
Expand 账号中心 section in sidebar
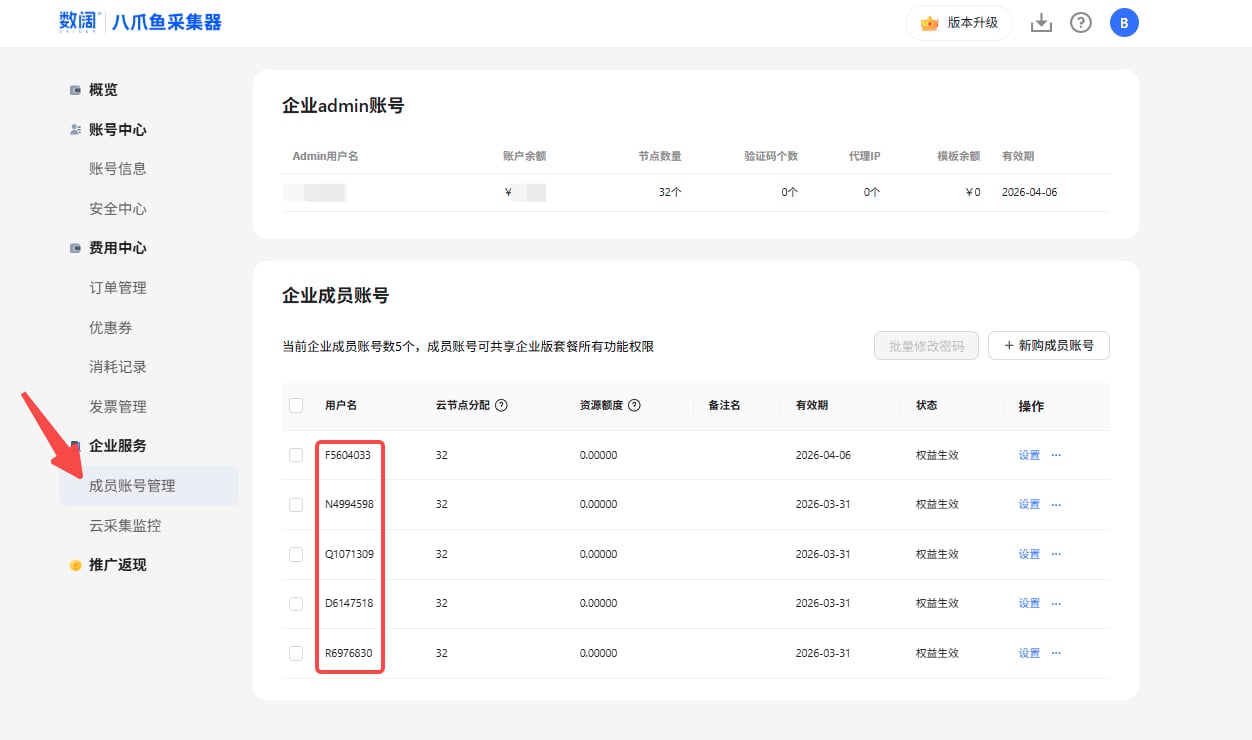pyautogui.click(x=118, y=130)
